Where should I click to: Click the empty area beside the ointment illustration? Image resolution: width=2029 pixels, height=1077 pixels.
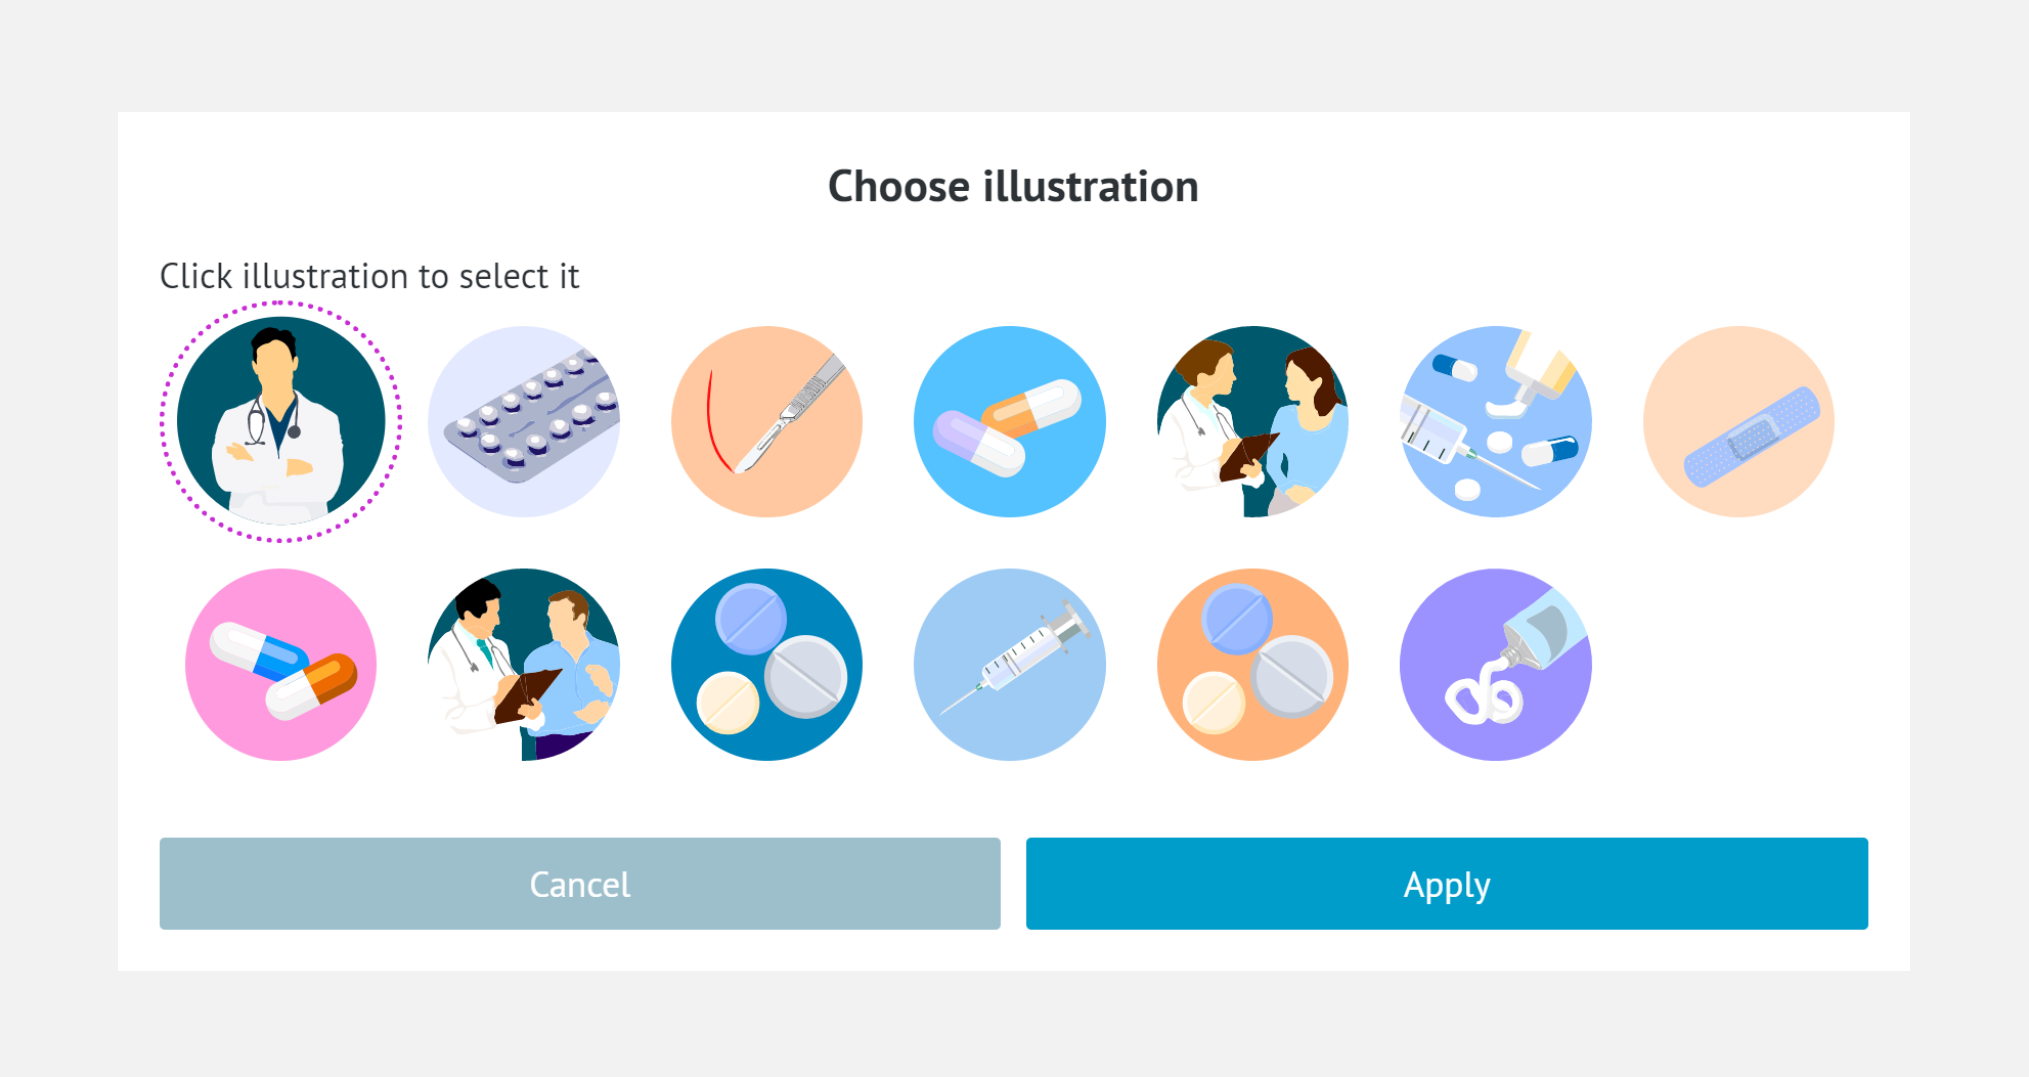pos(1740,664)
